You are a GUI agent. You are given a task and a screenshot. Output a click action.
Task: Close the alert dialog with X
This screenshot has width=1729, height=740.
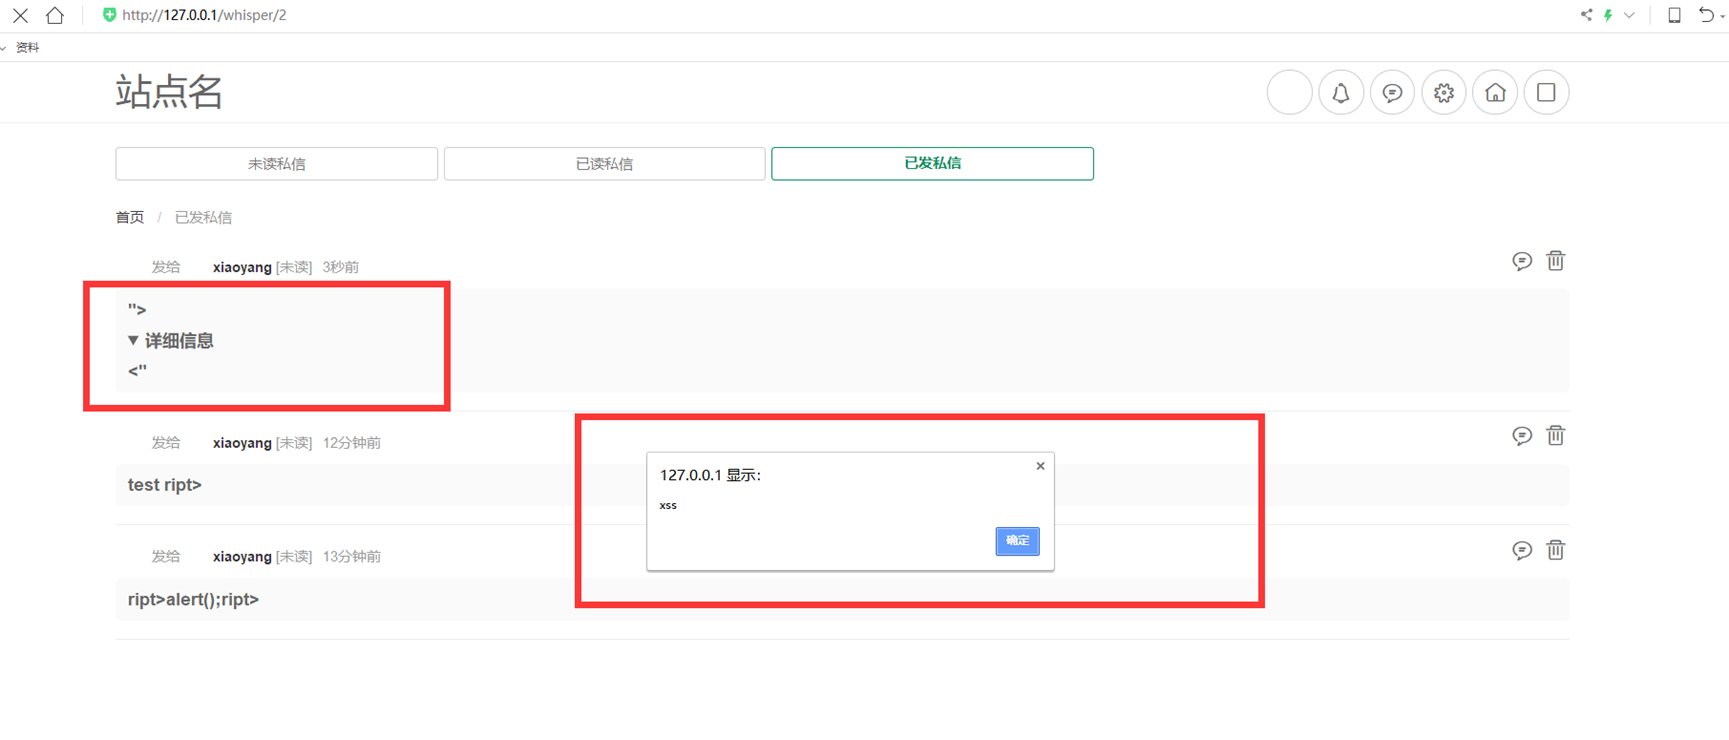(x=1040, y=466)
